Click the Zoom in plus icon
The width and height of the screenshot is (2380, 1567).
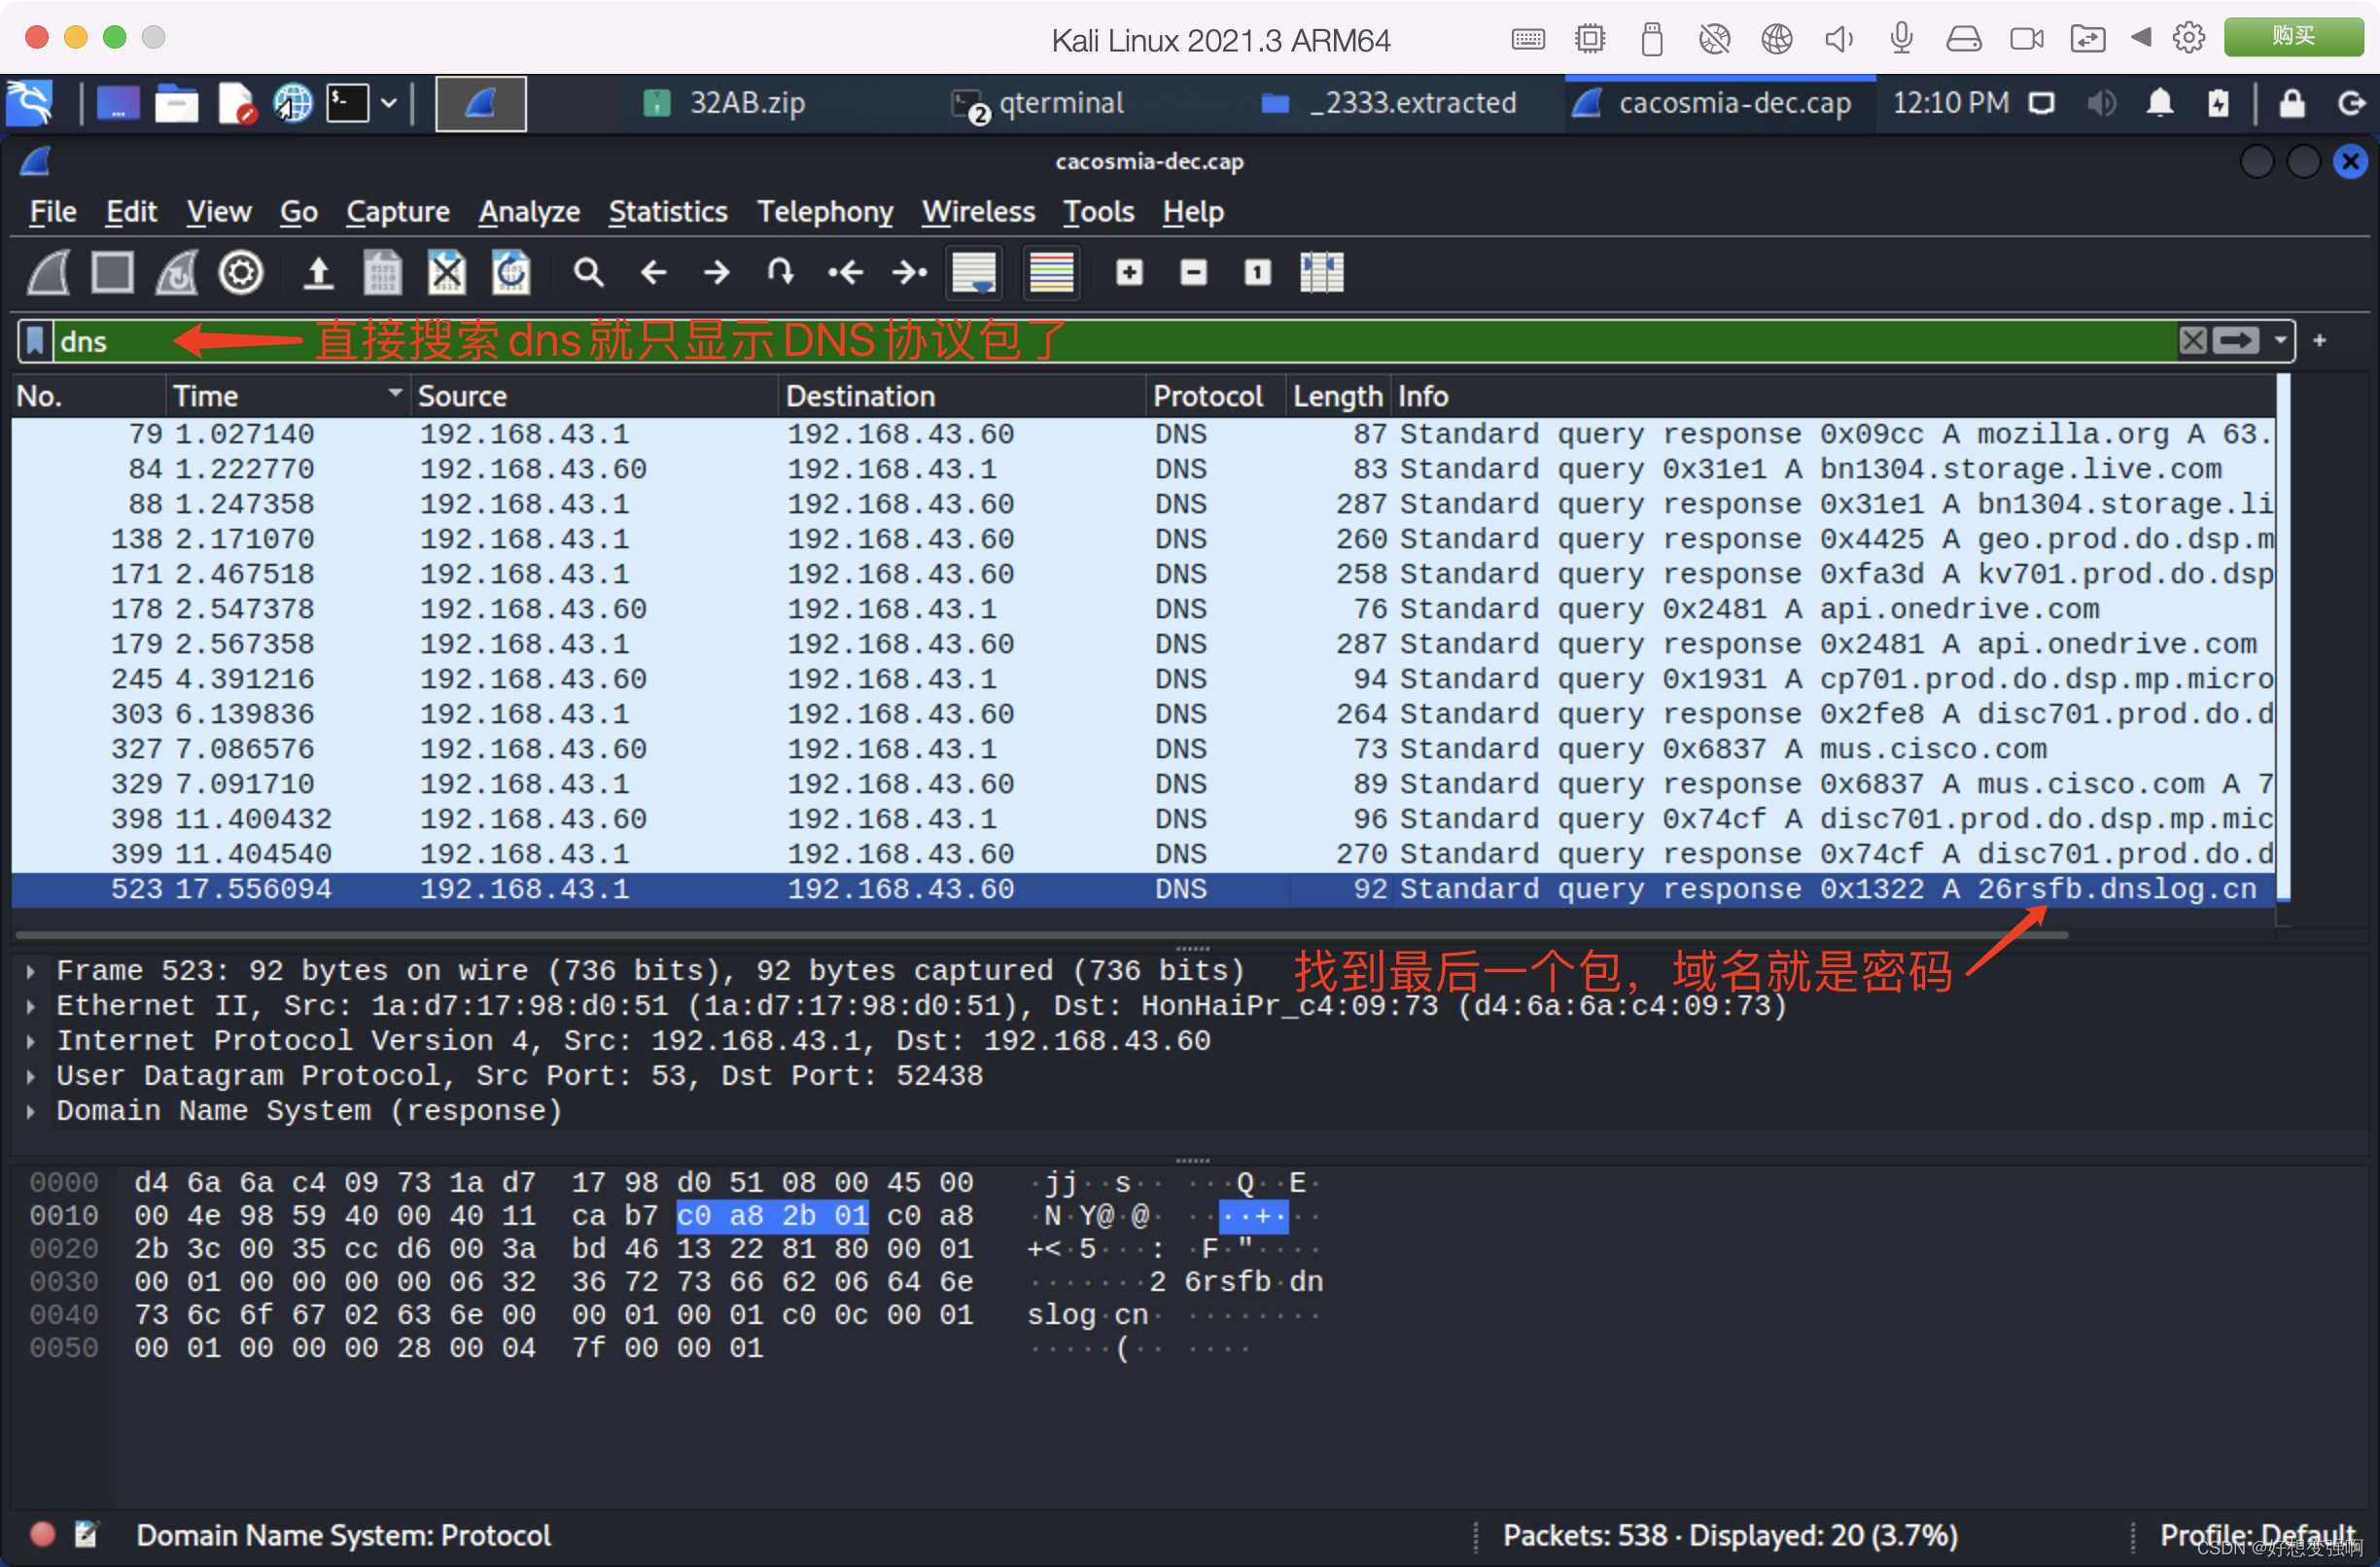(1129, 272)
